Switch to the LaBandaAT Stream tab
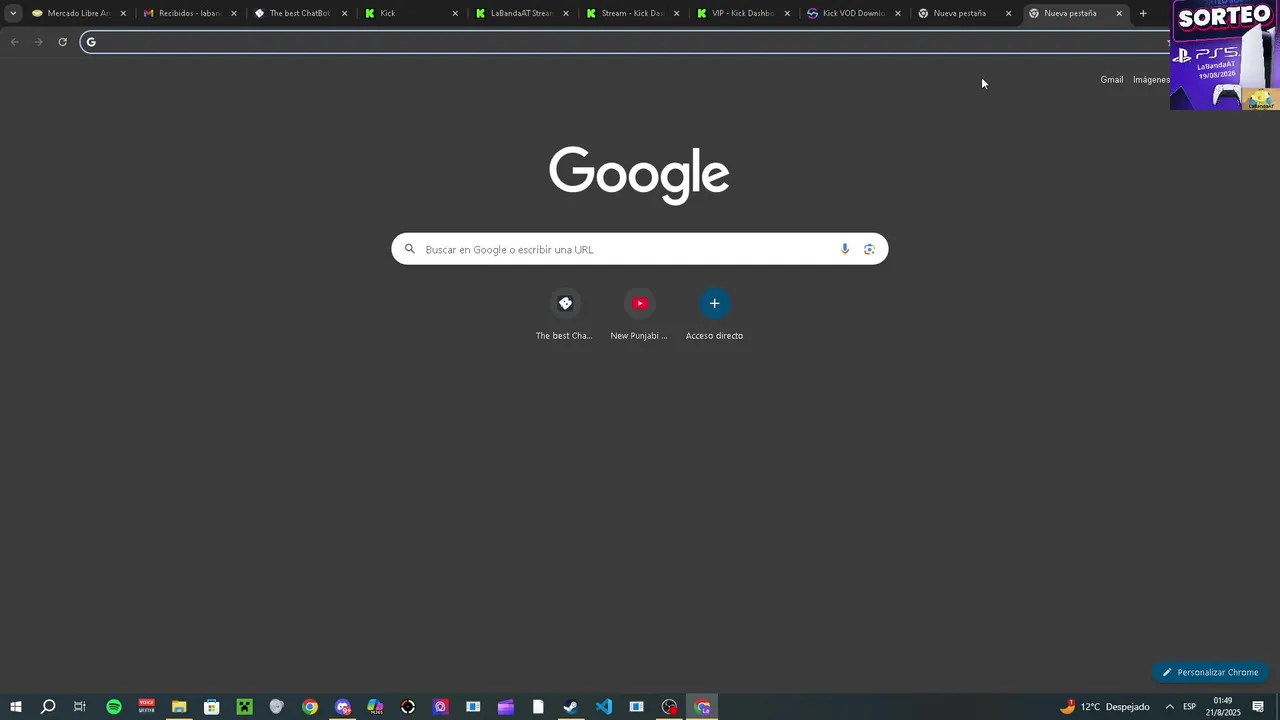Viewport: 1280px width, 720px height. [x=521, y=13]
